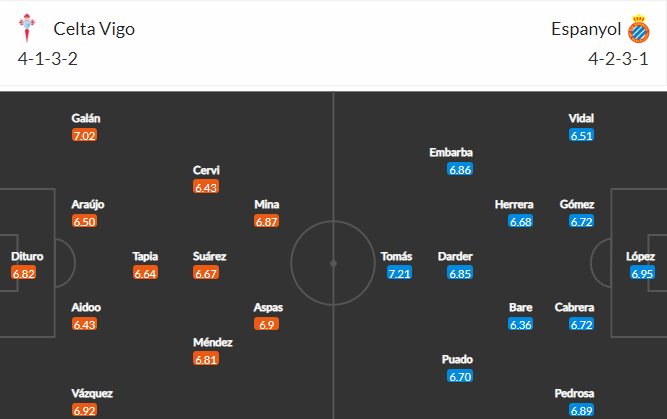Select player Galán on the pitch

pyautogui.click(x=85, y=118)
